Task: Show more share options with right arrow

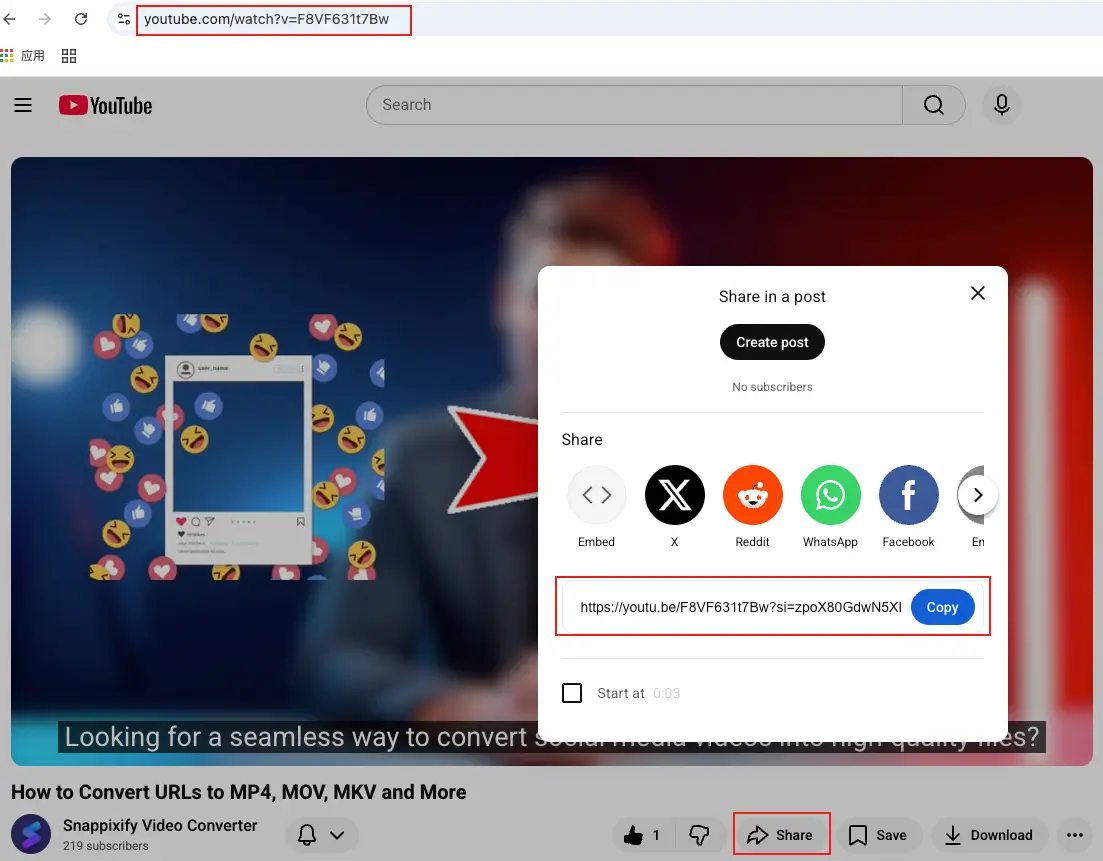Action: [x=978, y=495]
